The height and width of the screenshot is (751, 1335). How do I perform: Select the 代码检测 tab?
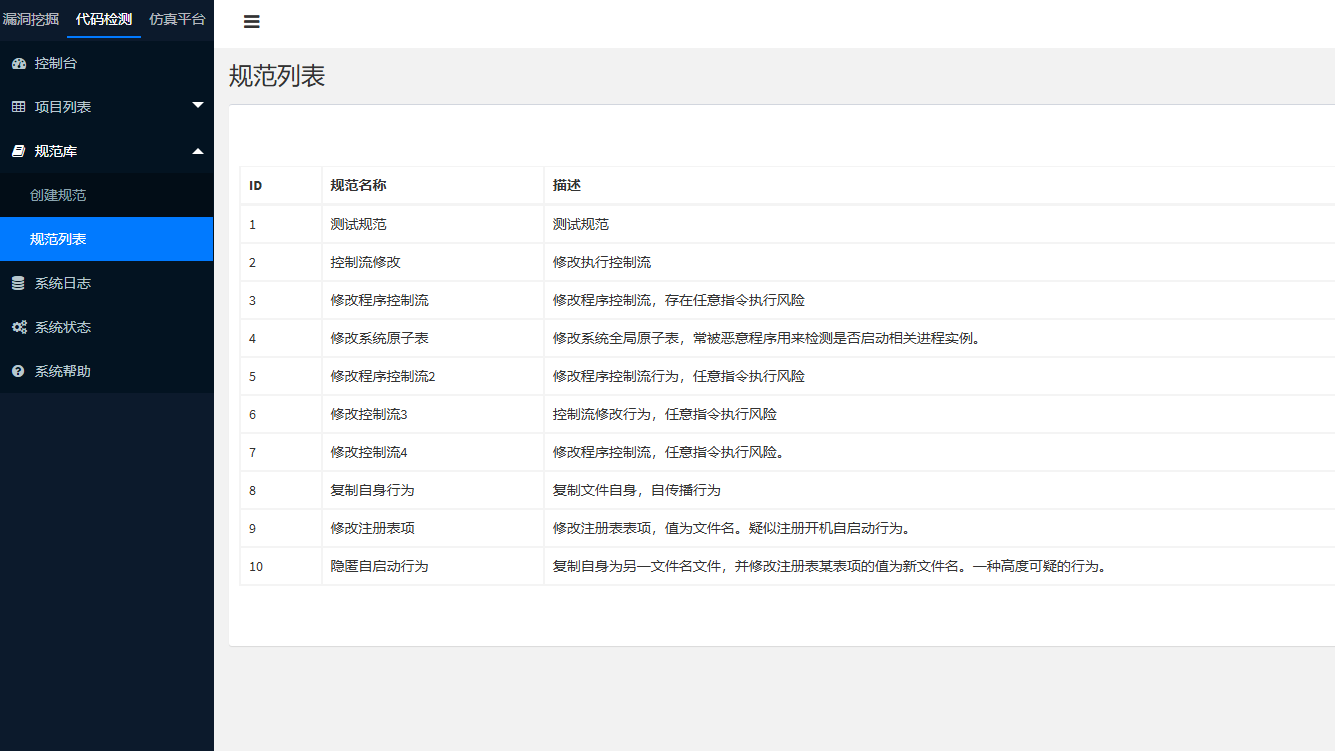(x=104, y=18)
